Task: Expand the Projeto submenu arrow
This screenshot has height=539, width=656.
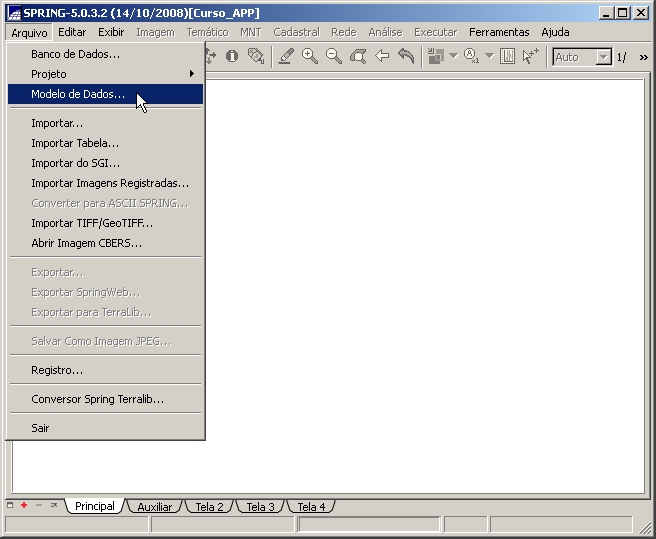Action: coord(192,74)
